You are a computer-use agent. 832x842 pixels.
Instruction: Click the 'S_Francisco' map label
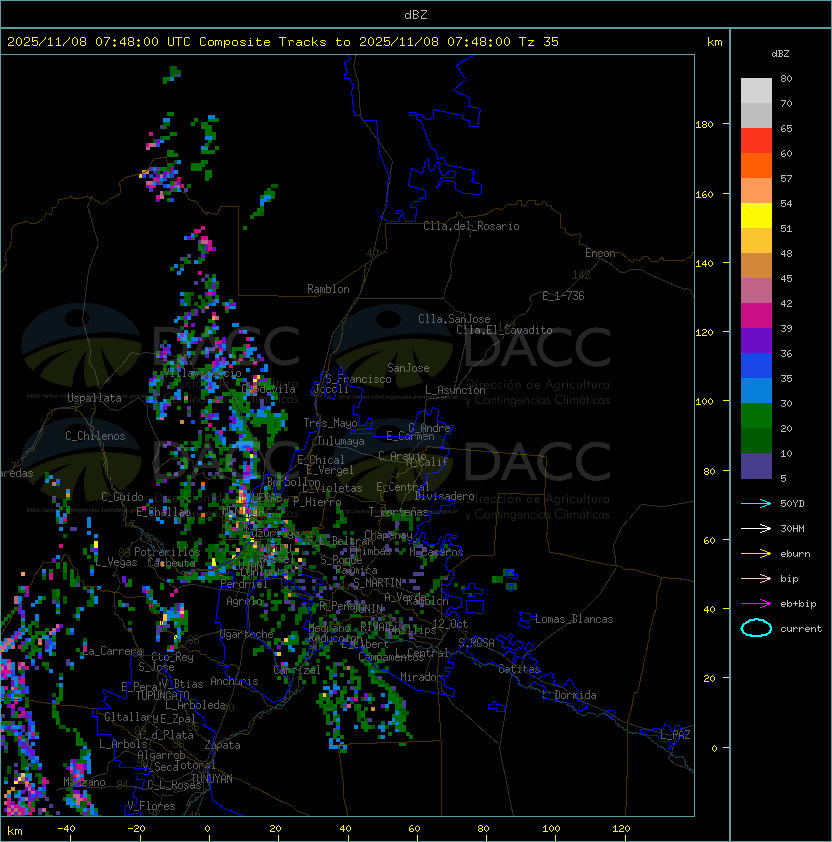358,379
